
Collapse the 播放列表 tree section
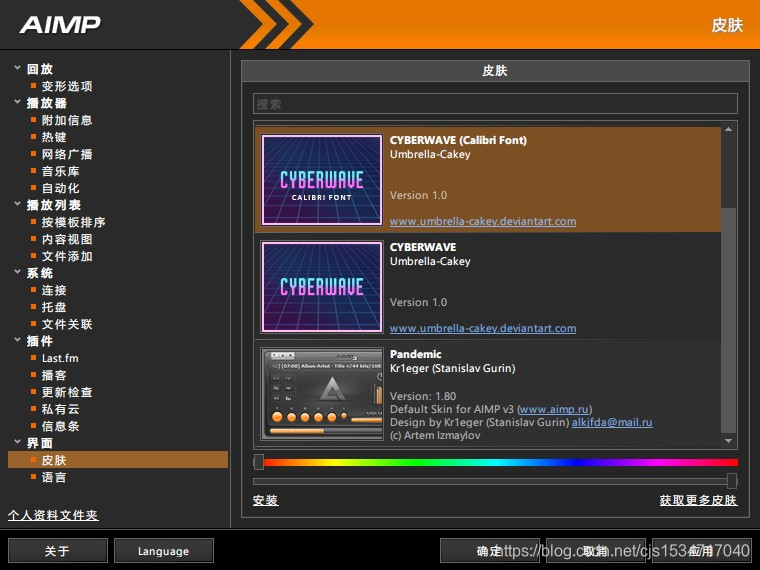(17, 204)
